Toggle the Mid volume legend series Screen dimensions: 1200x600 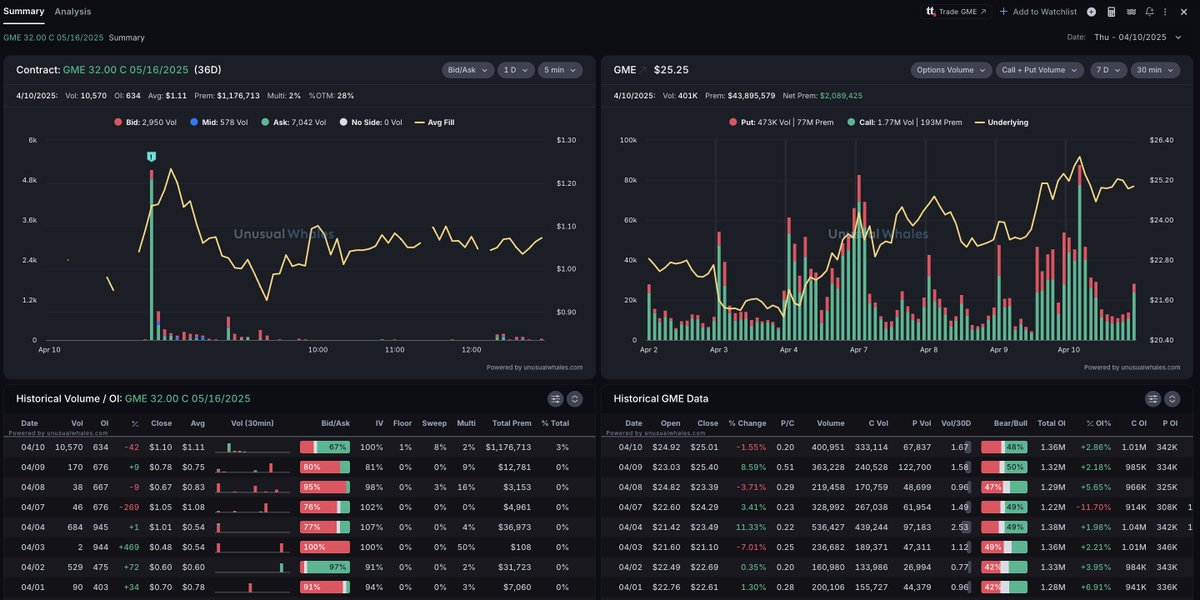click(x=218, y=122)
